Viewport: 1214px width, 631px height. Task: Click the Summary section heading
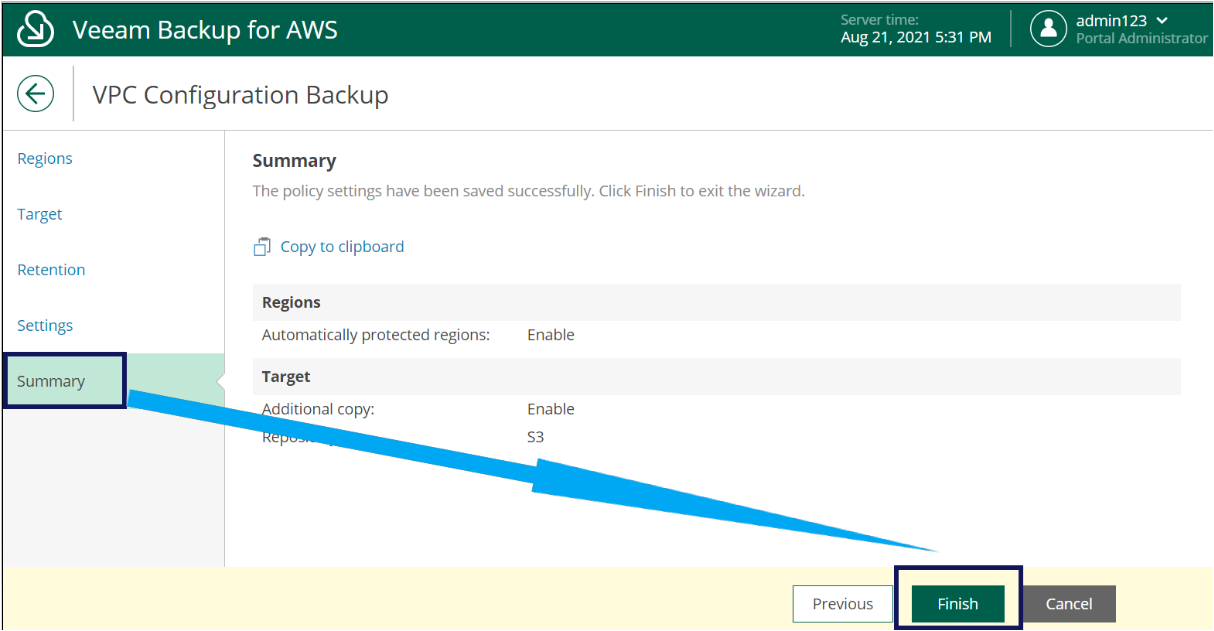click(294, 161)
